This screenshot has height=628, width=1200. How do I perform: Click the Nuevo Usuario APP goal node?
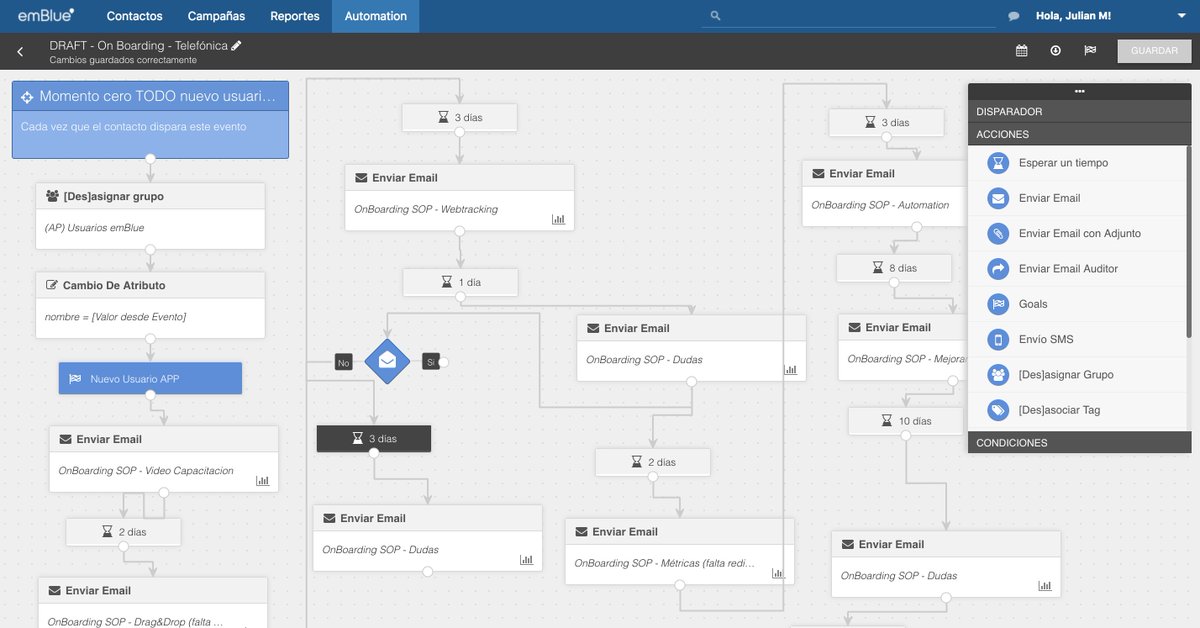[150, 378]
